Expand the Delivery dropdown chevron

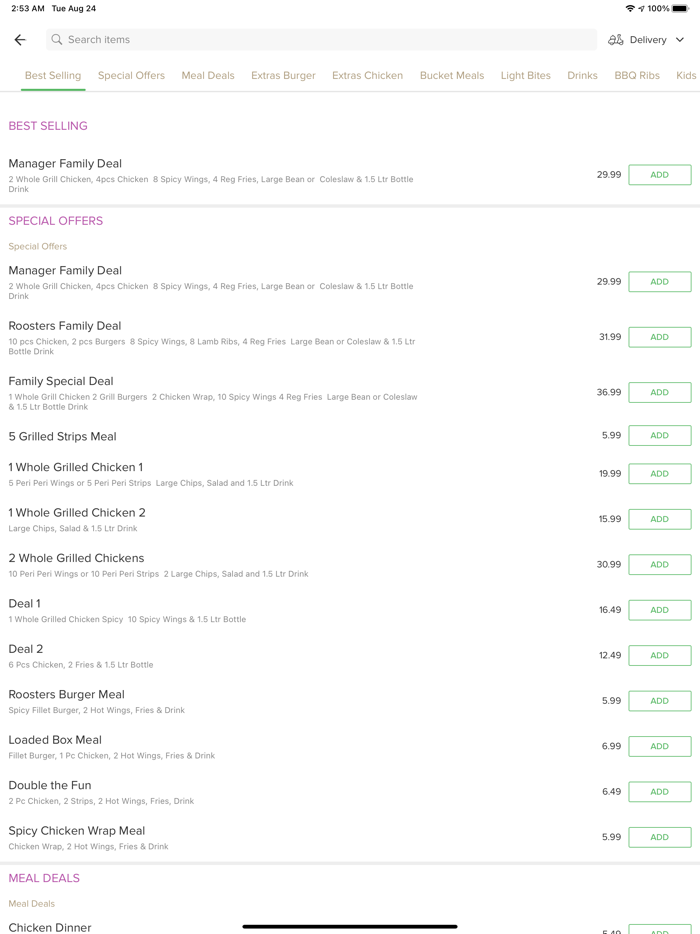pyautogui.click(x=680, y=40)
